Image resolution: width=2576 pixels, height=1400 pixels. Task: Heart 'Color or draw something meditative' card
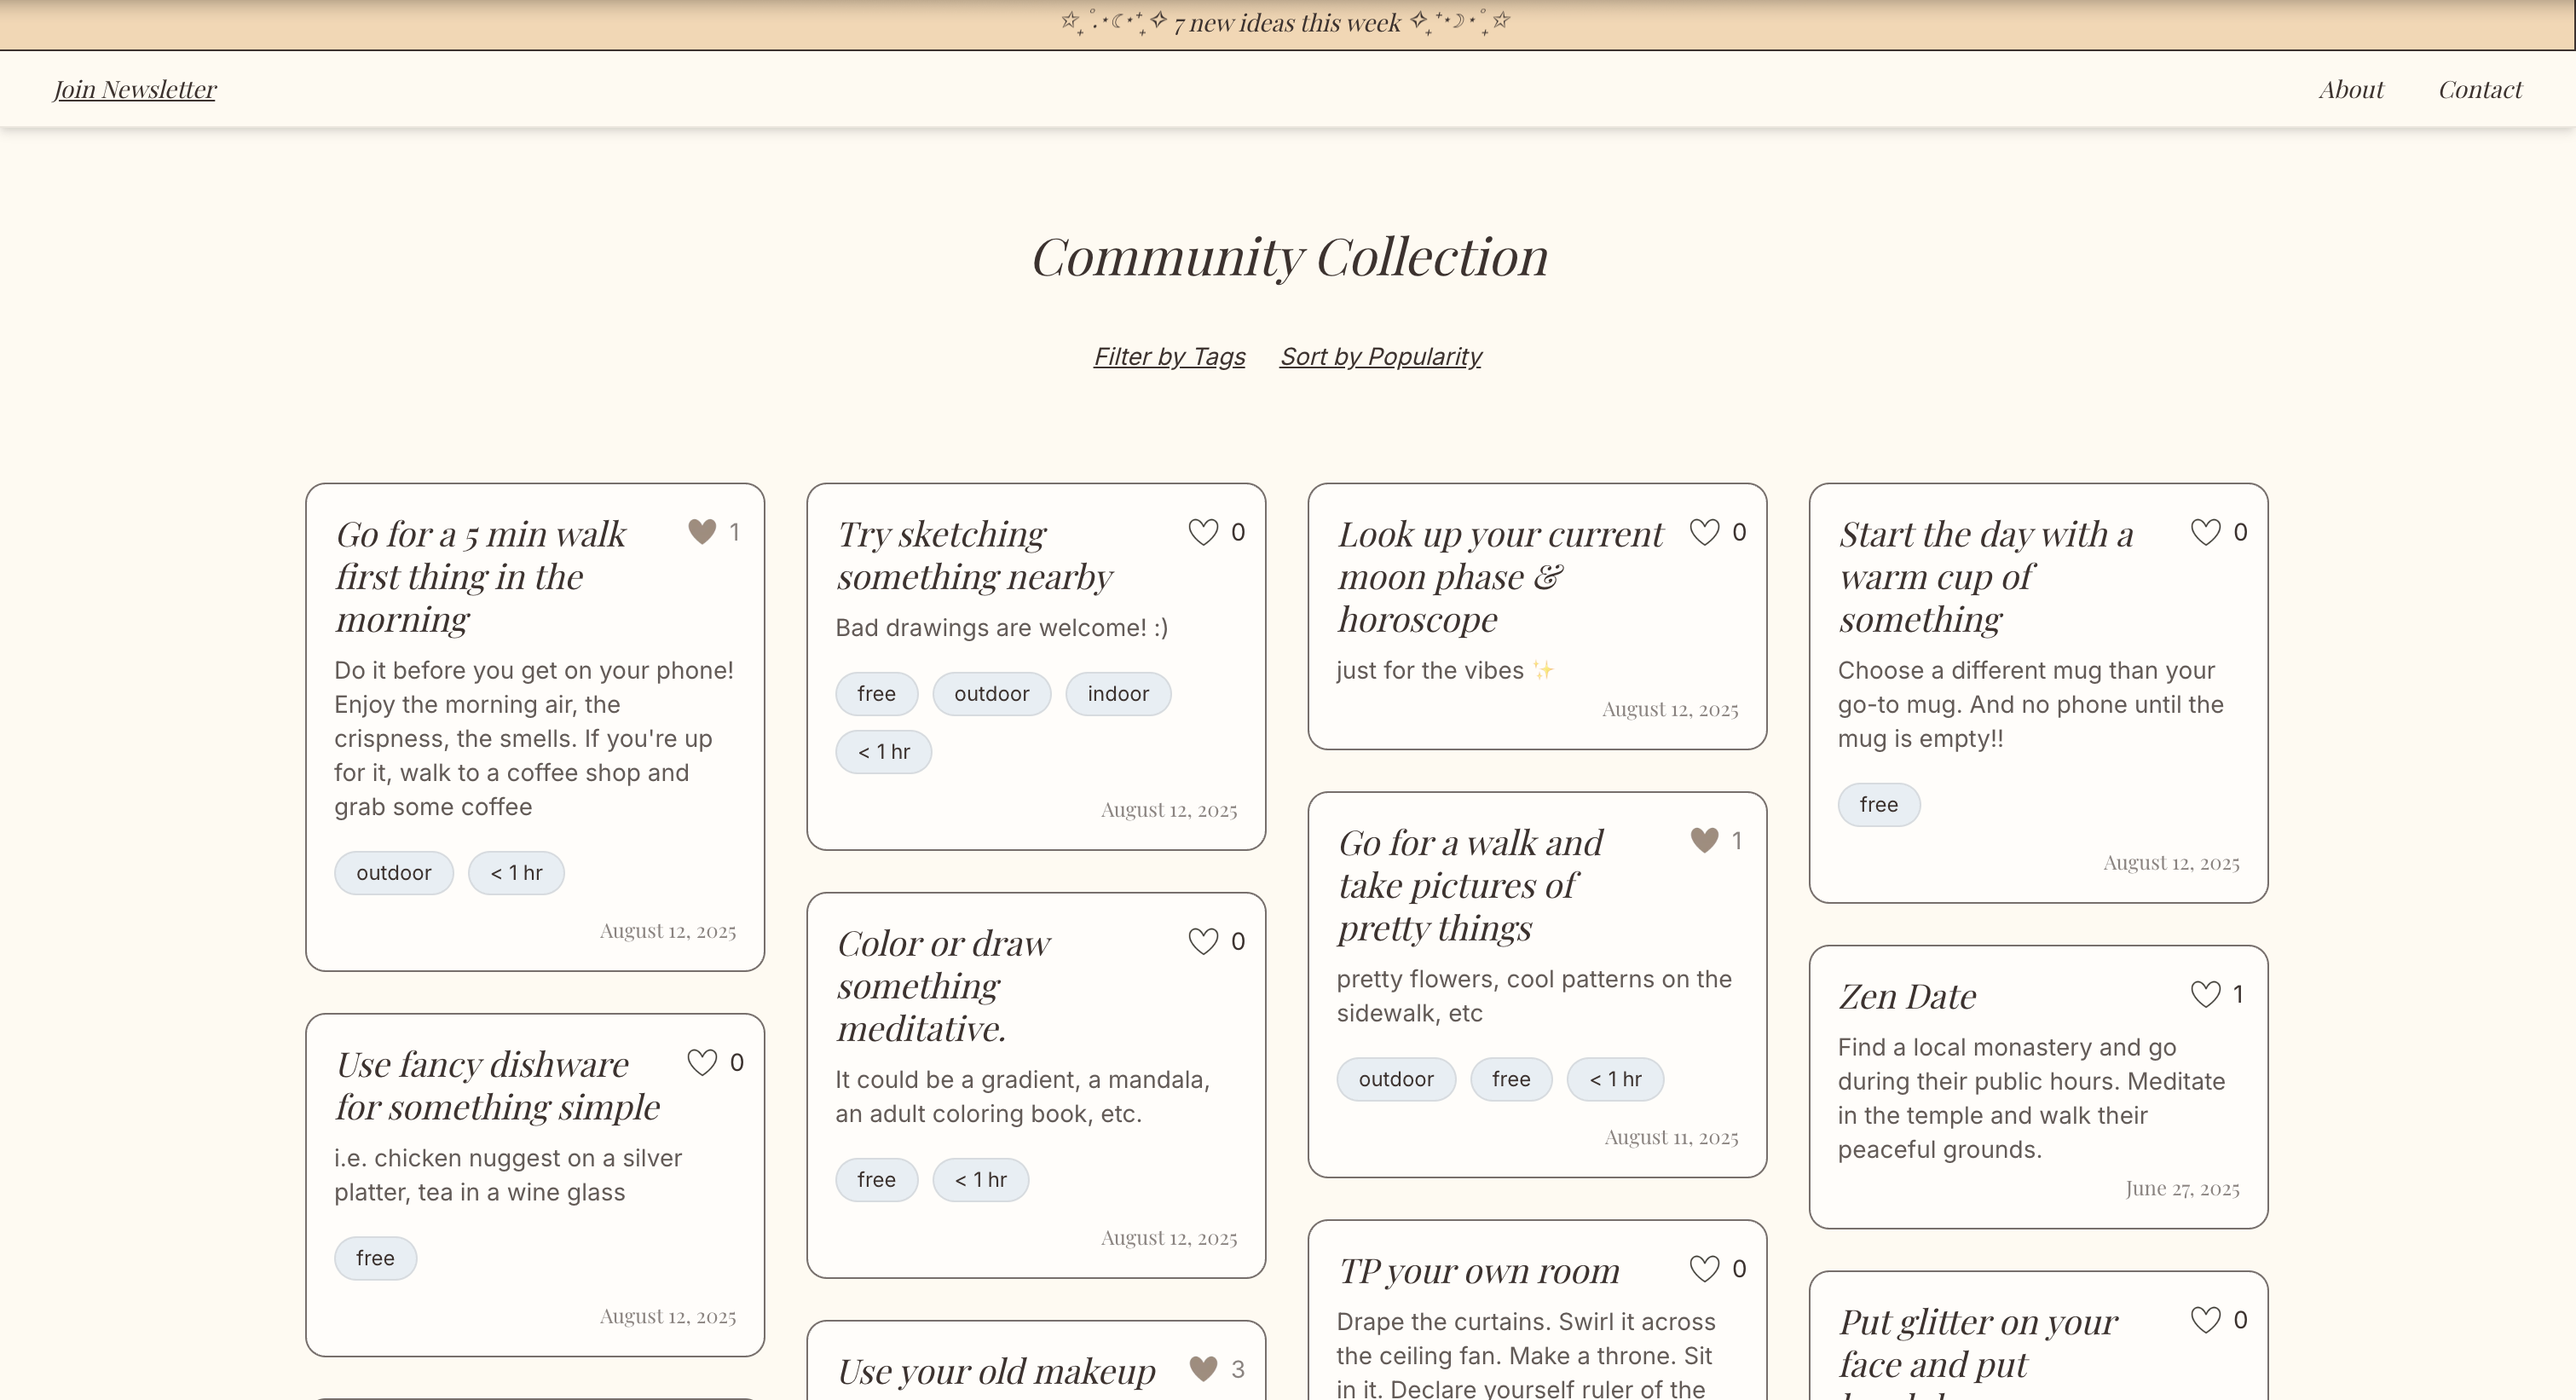click(x=1203, y=941)
